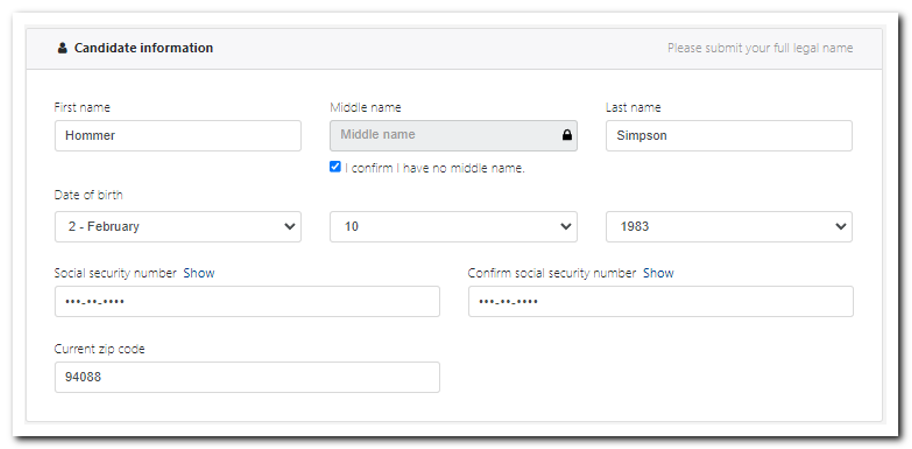Click the Current zip code field 94088
This screenshot has height=449, width=912.
247,377
